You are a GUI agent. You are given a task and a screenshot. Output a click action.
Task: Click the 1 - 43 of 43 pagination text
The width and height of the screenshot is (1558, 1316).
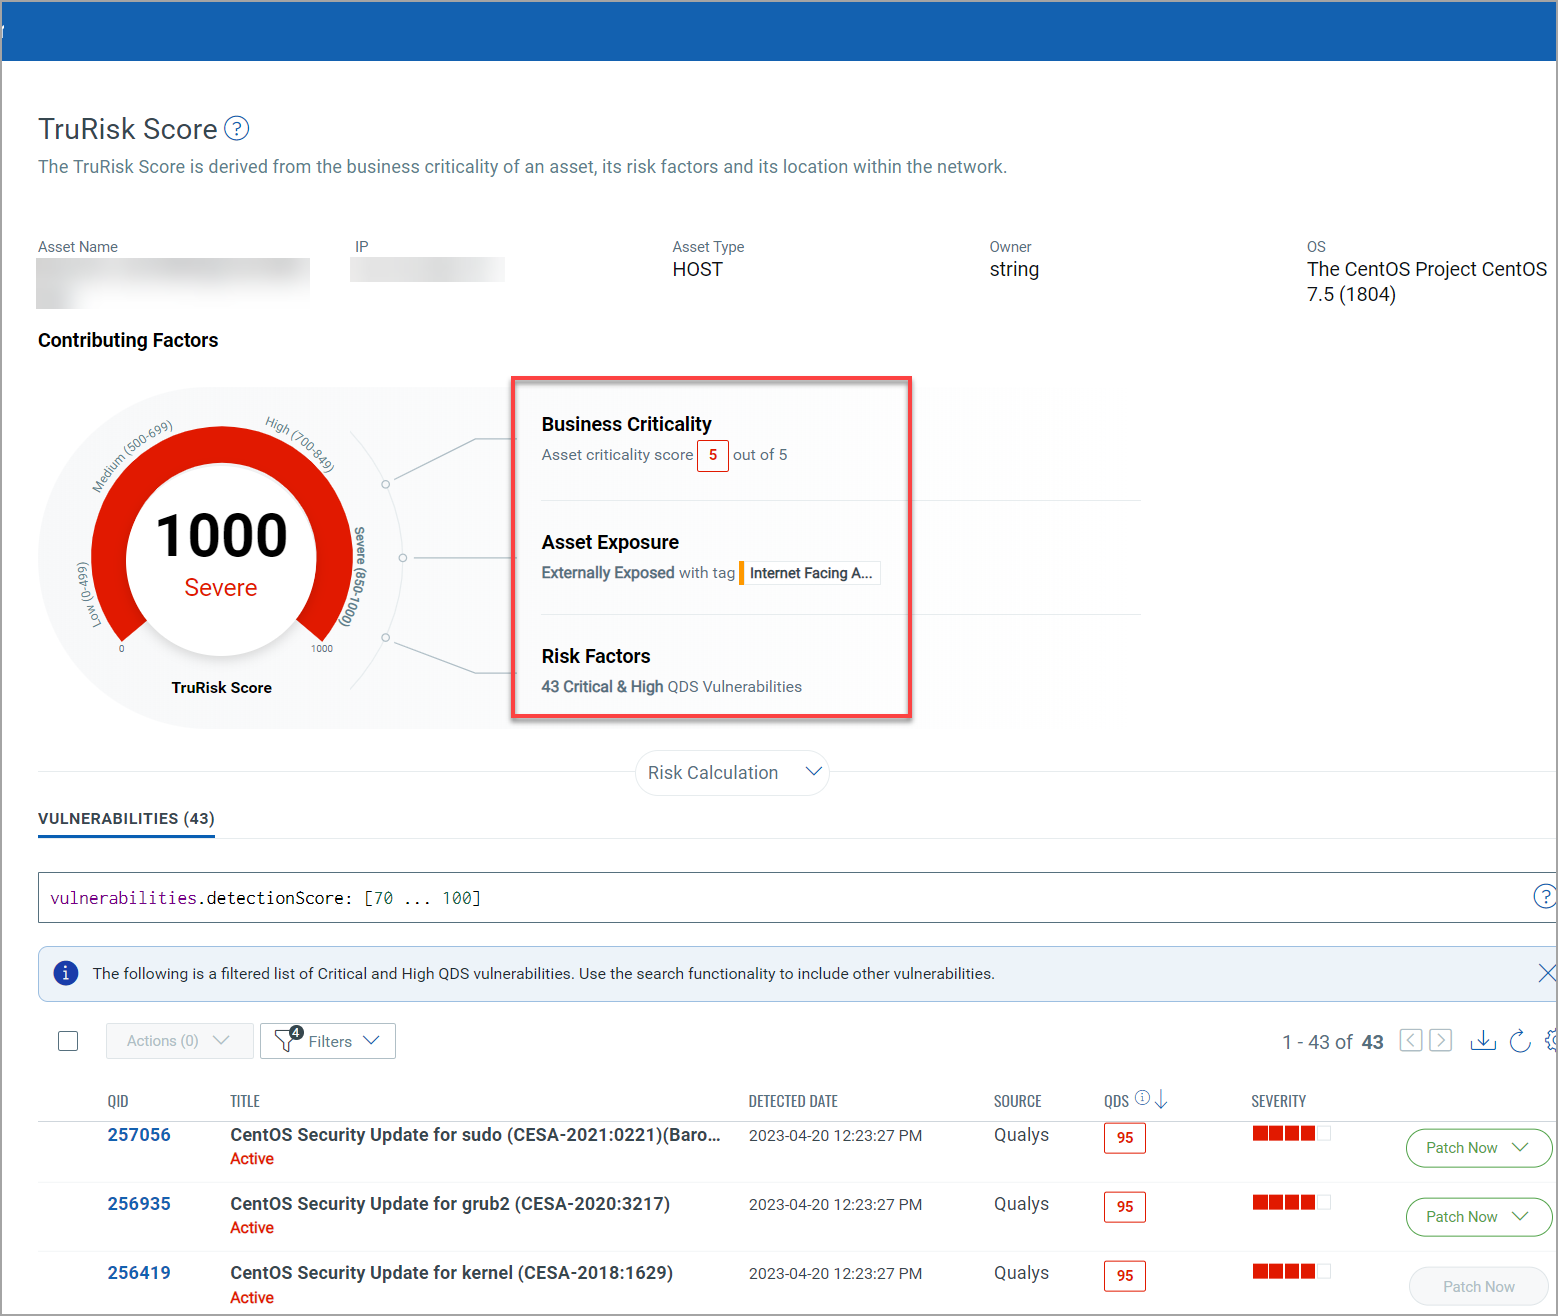click(x=1333, y=1042)
